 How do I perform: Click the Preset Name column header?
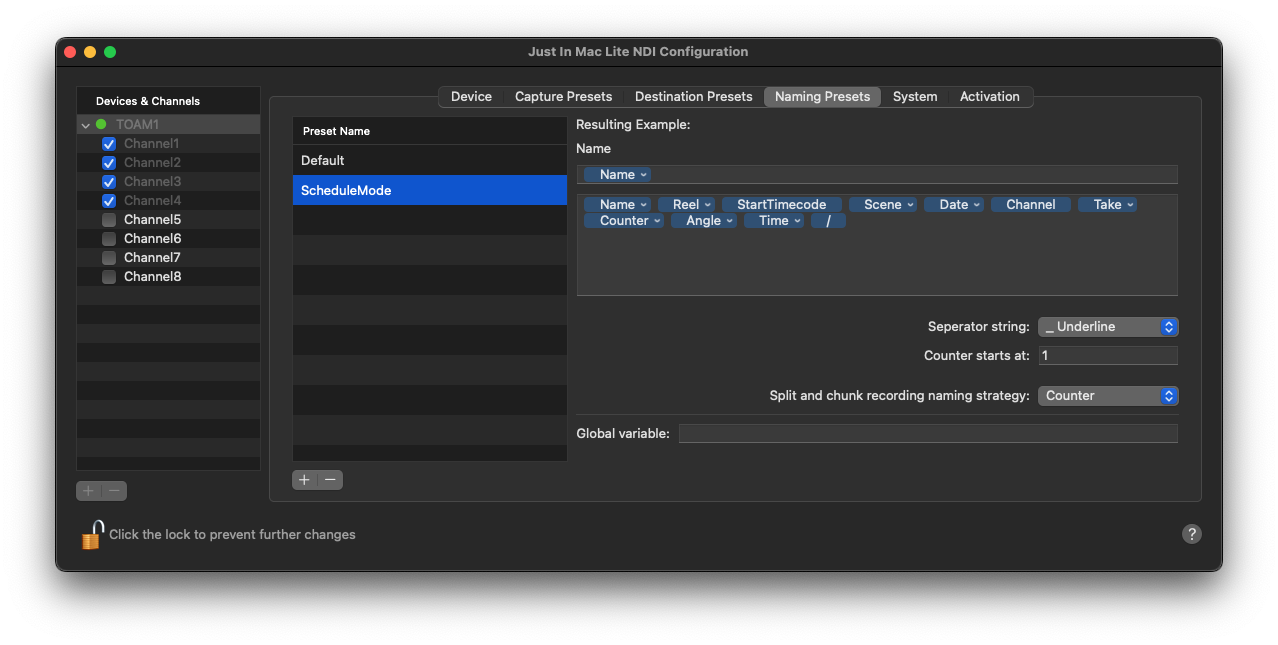(x=430, y=131)
